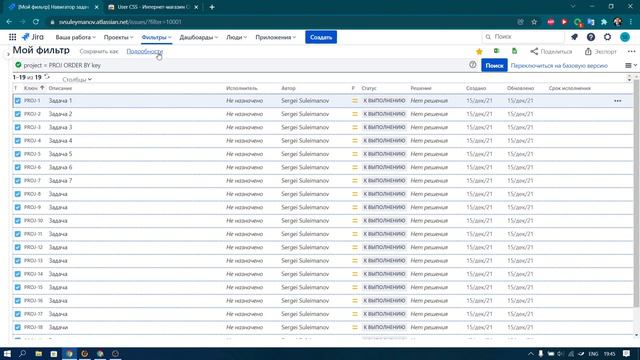Click the browser address bar URL
Screen dimensions: 640x360
point(120,22)
